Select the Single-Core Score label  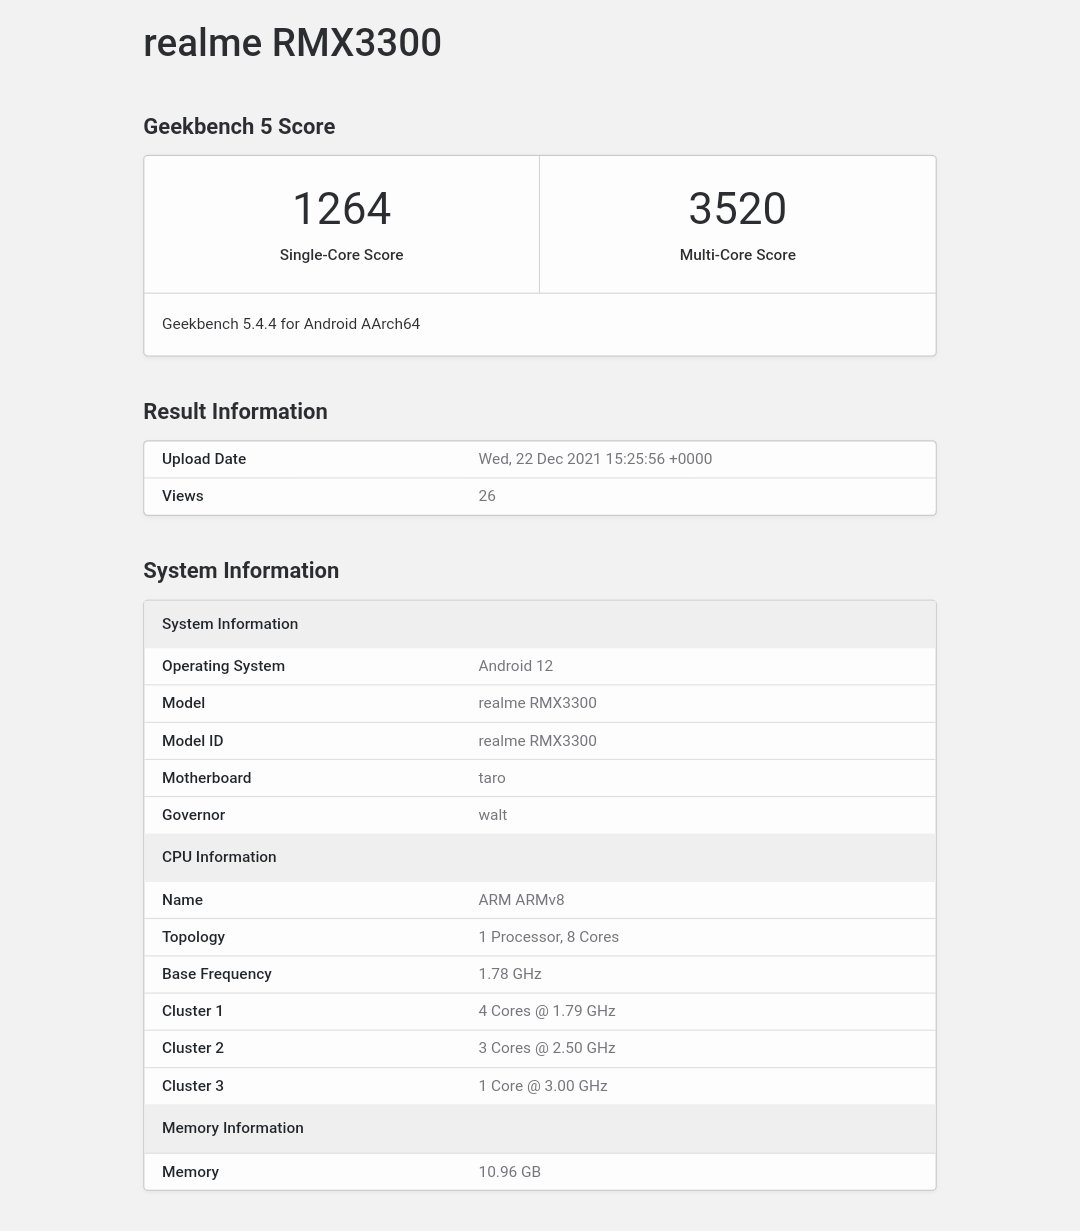coord(341,255)
